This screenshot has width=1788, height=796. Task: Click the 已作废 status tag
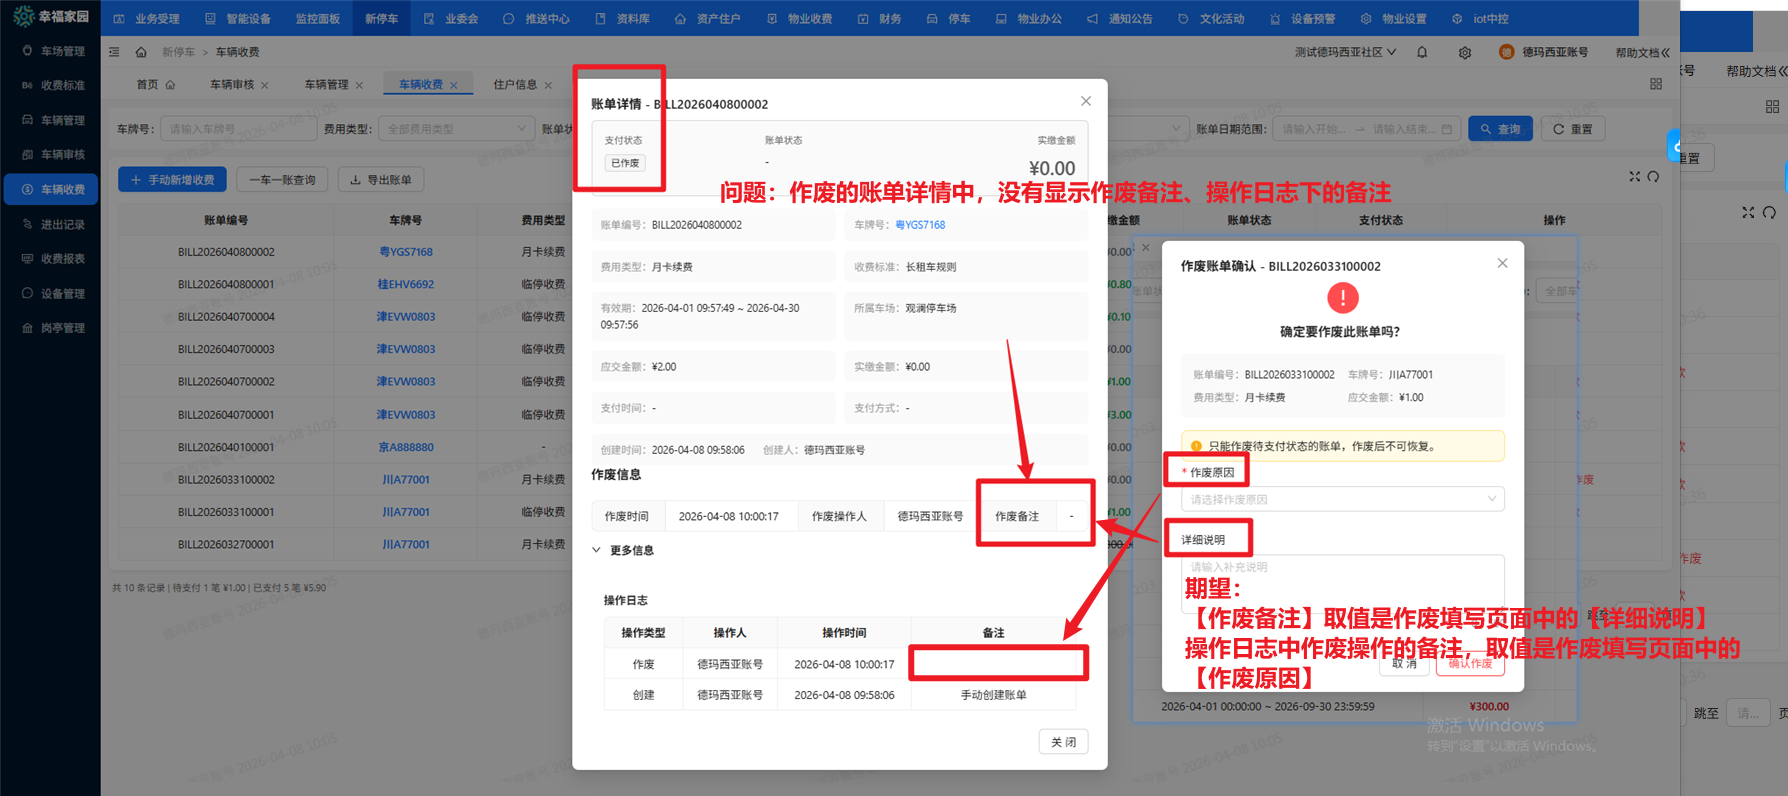pyautogui.click(x=625, y=163)
